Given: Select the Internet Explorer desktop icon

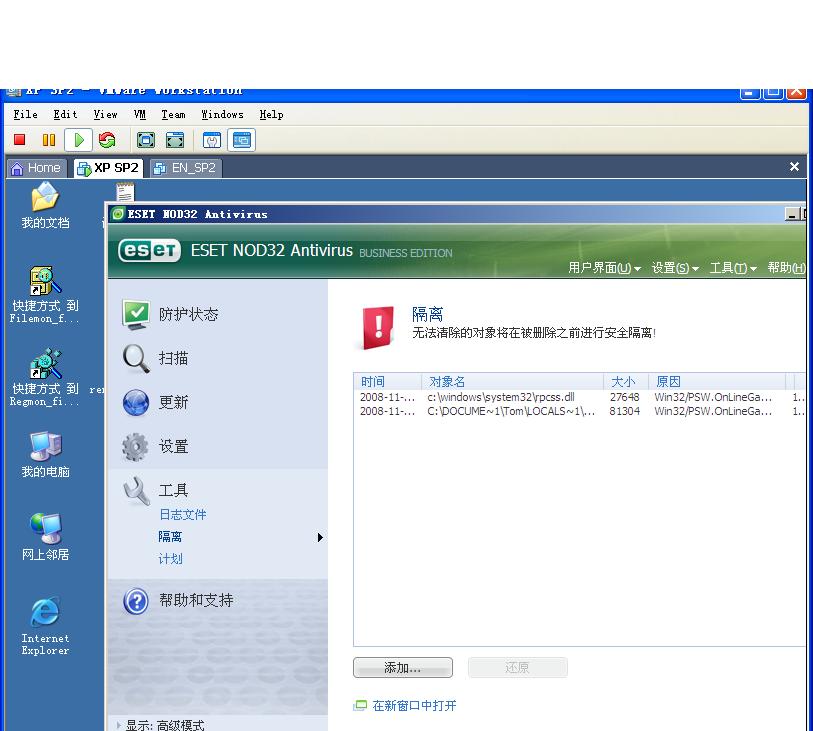Looking at the screenshot, I should 45,626.
